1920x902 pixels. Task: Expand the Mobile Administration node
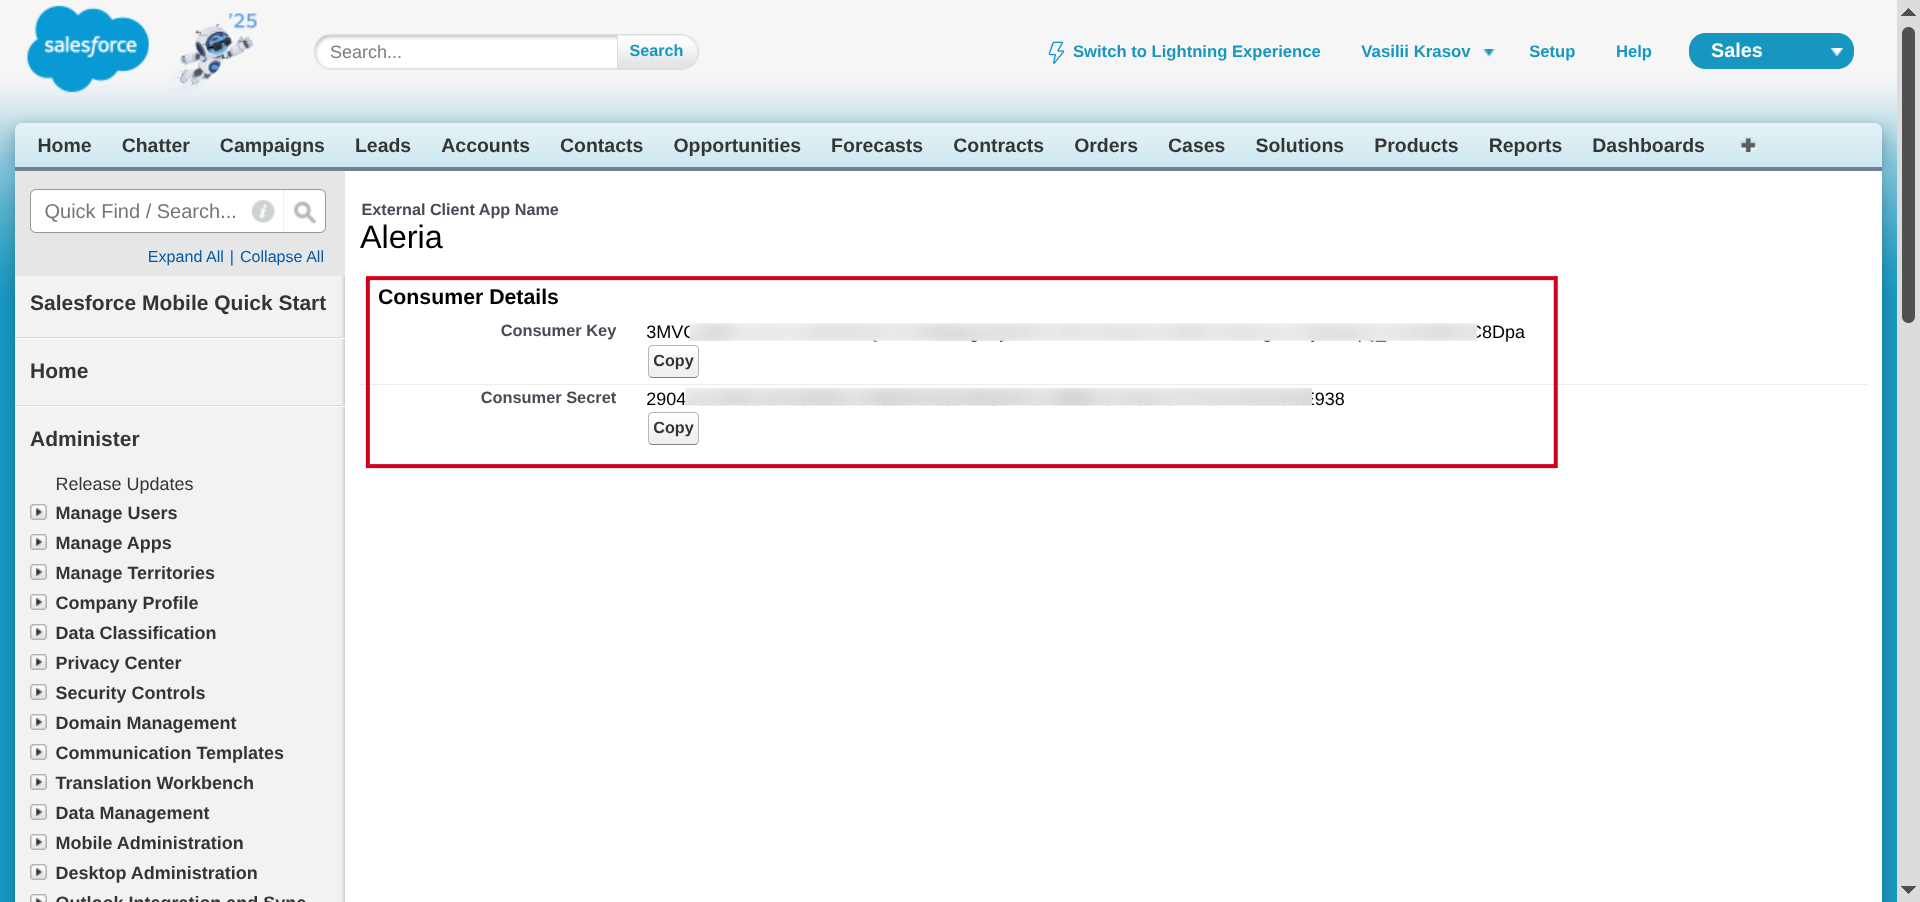39,842
